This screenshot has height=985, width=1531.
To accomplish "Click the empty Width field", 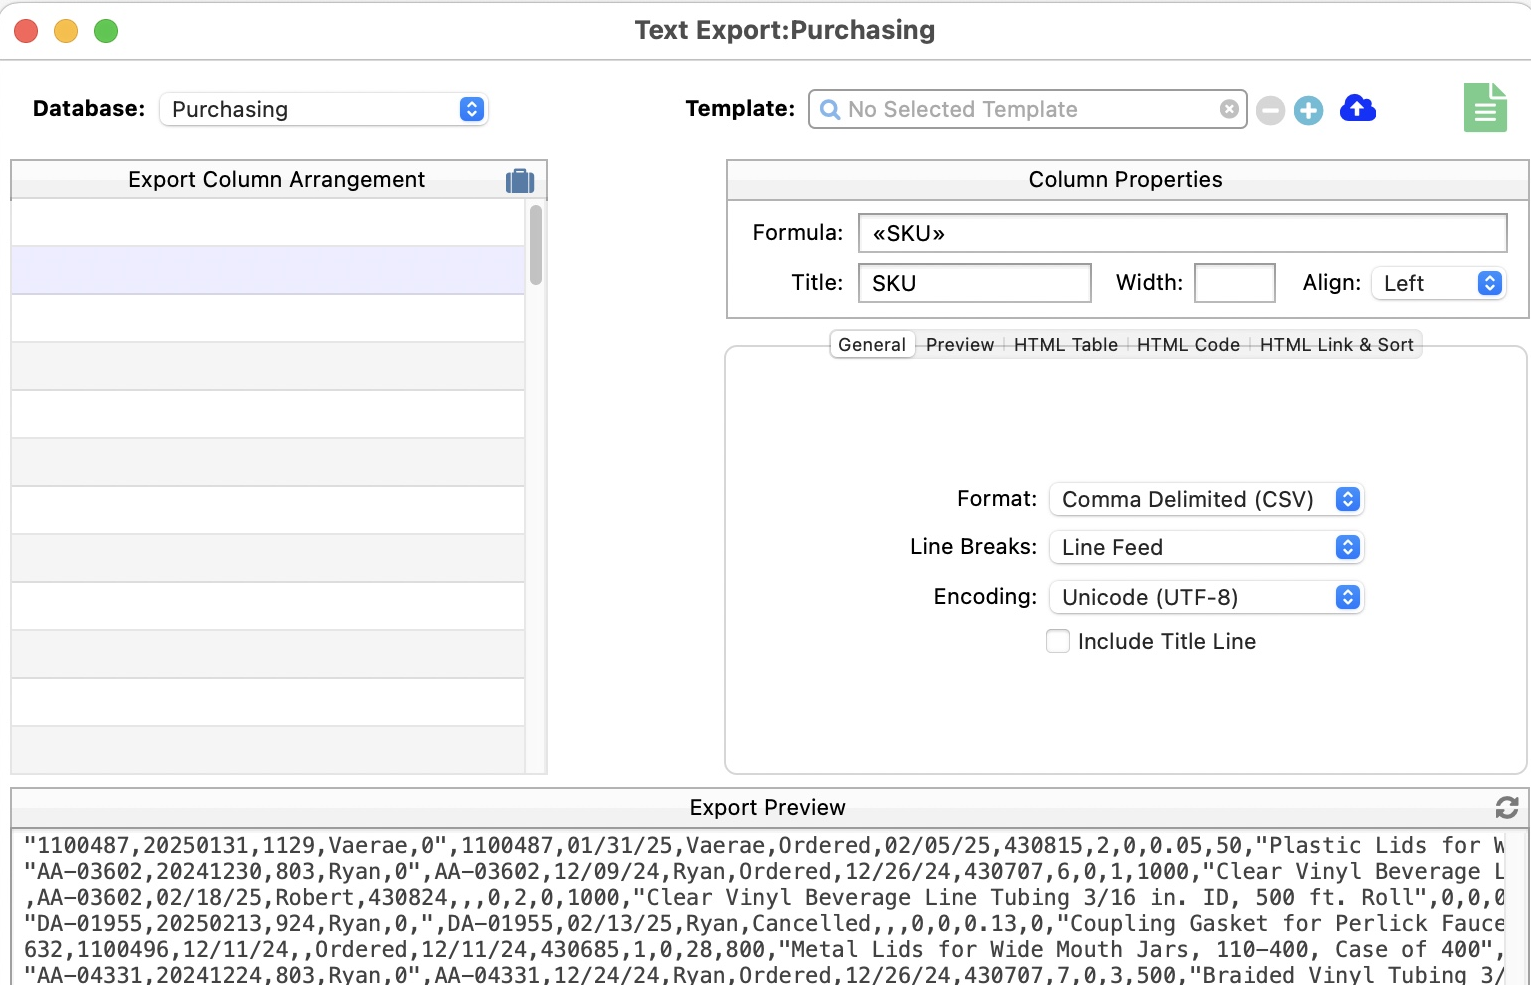I will coord(1235,283).
